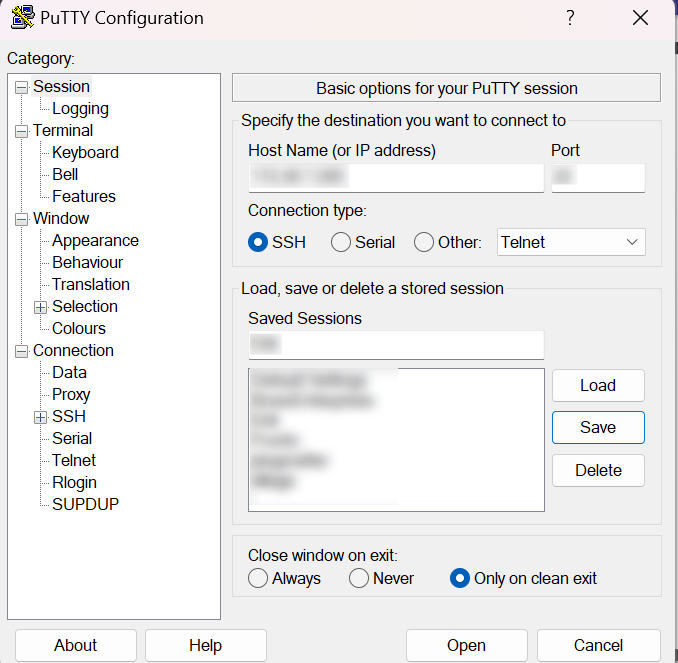Expand the Selection tree node
The width and height of the screenshot is (678, 663).
click(x=41, y=307)
